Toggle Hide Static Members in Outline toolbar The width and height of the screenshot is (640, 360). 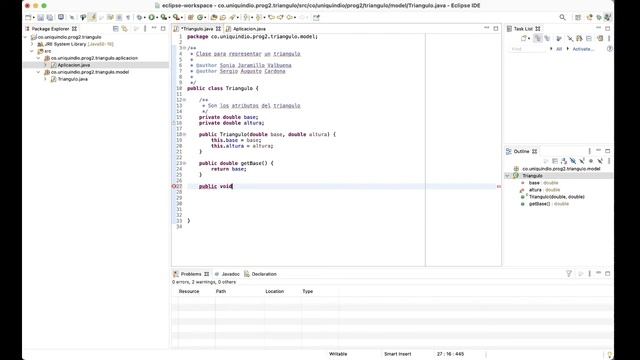point(582,161)
